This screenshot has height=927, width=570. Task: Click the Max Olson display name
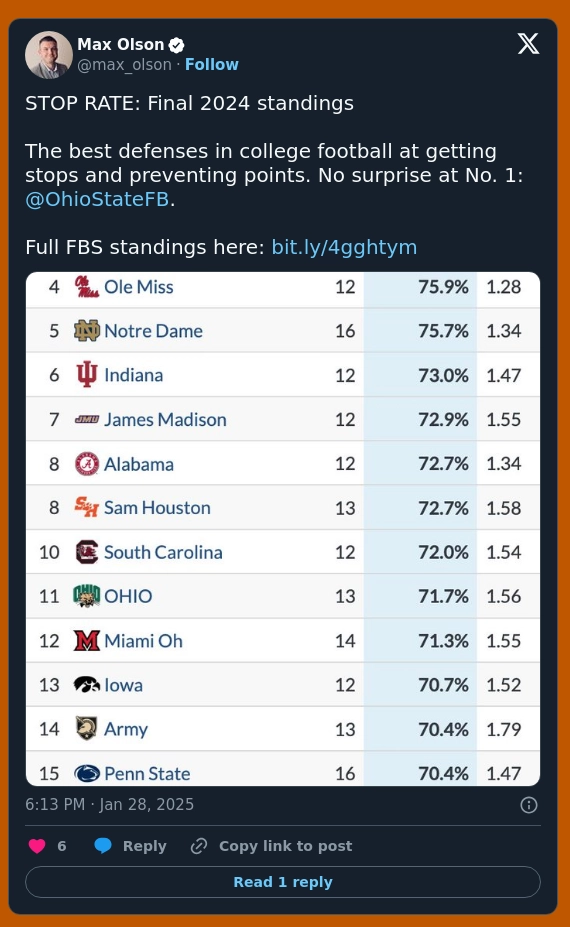(x=121, y=44)
